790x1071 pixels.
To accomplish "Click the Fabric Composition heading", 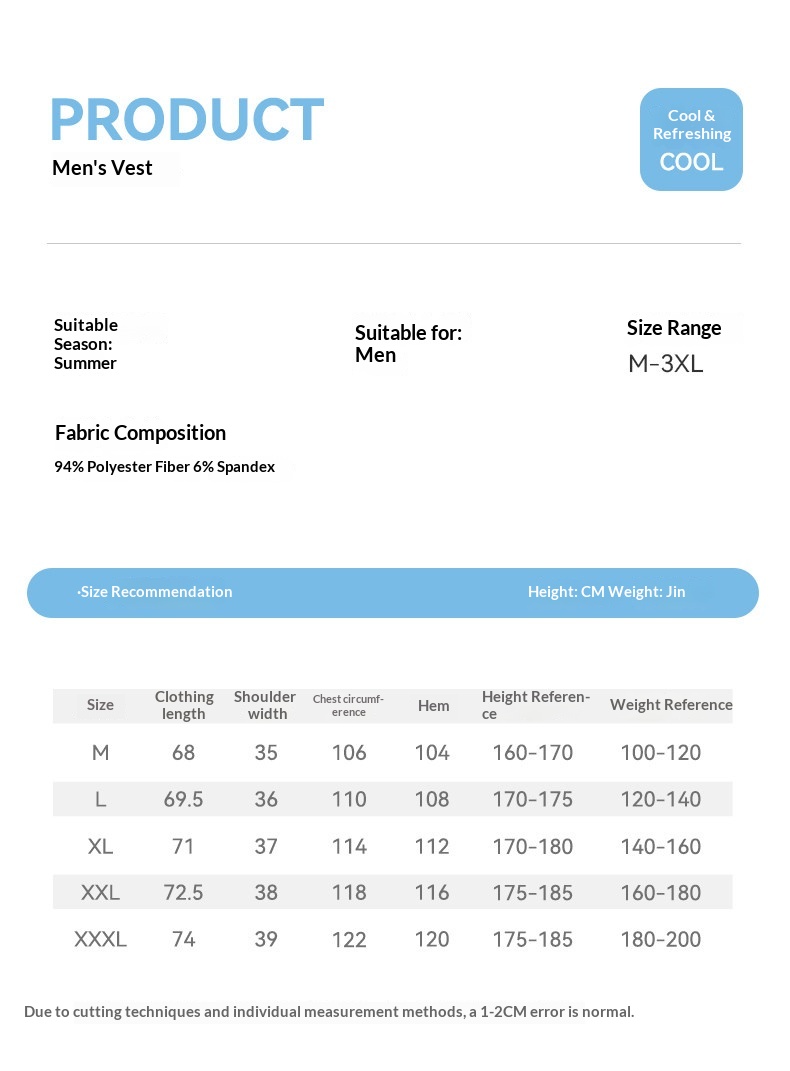I will click(x=140, y=433).
